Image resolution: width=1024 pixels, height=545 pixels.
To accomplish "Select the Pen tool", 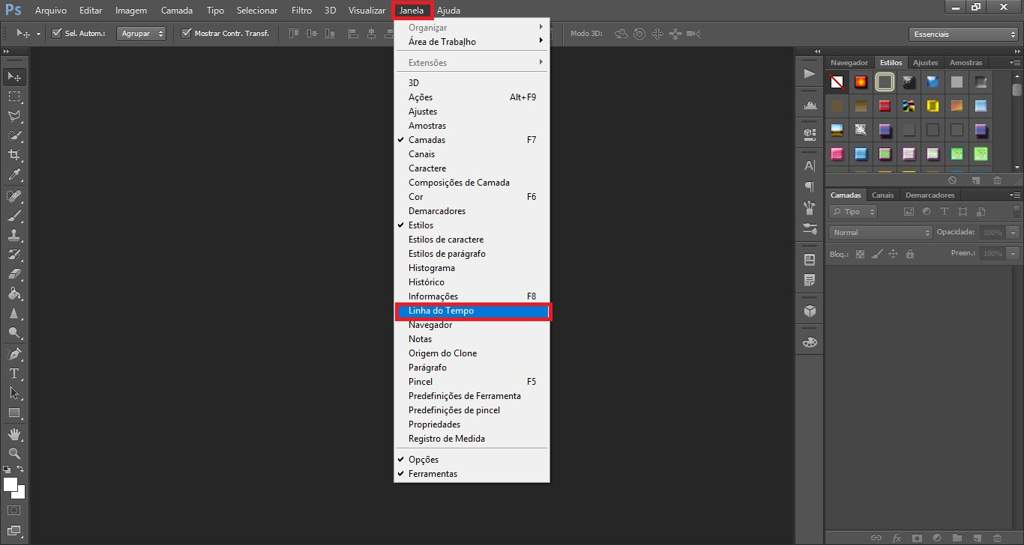I will (x=14, y=354).
